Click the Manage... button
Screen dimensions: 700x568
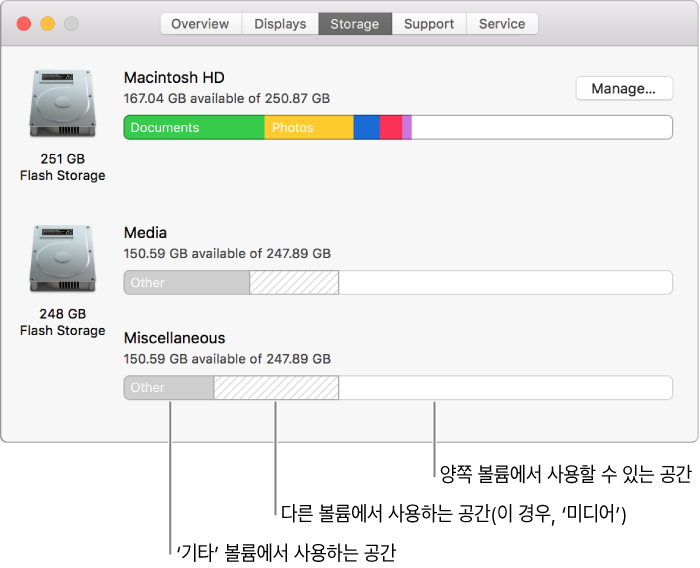point(624,88)
